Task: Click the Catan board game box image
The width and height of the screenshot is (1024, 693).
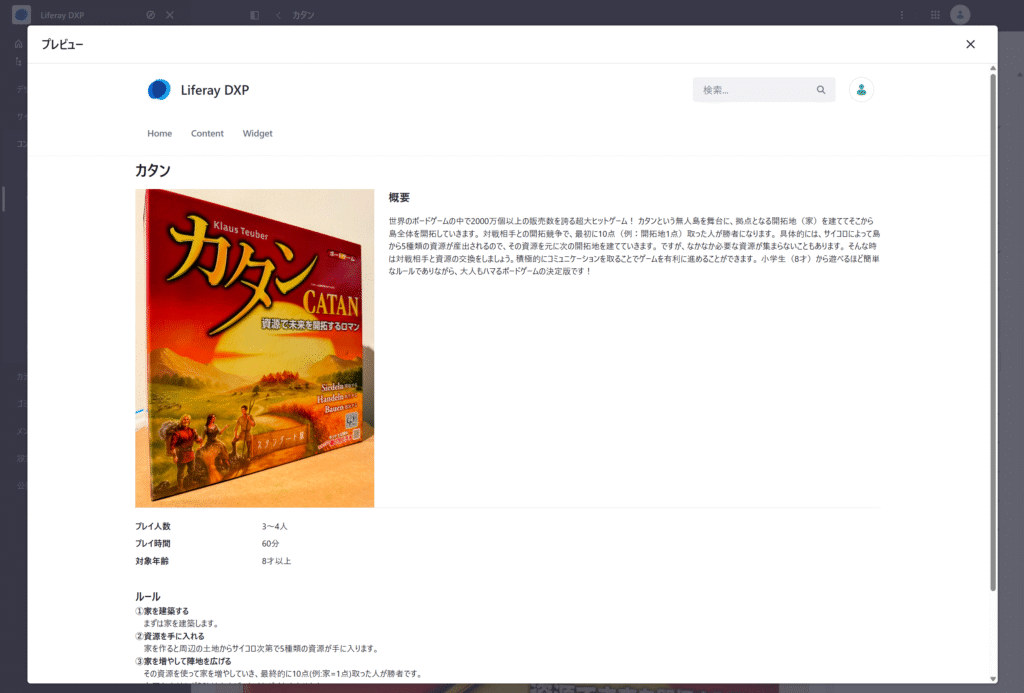Action: click(x=254, y=348)
